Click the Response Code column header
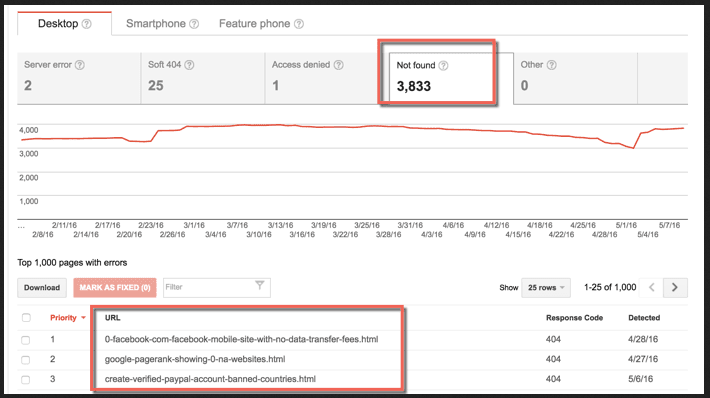This screenshot has height=398, width=710. pos(574,318)
